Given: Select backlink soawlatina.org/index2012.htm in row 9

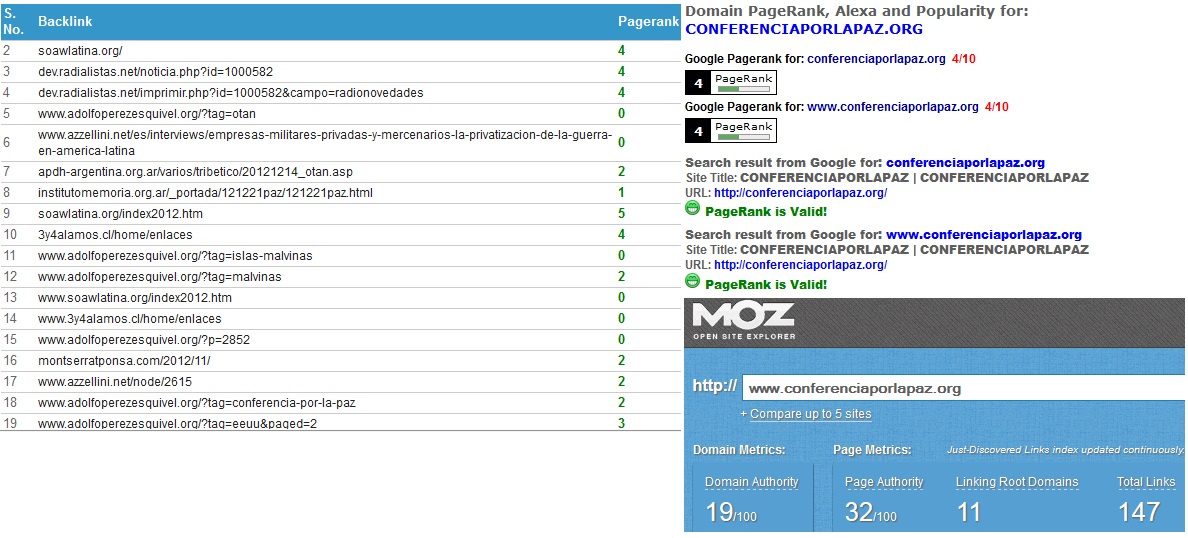Looking at the screenshot, I should [120, 214].
